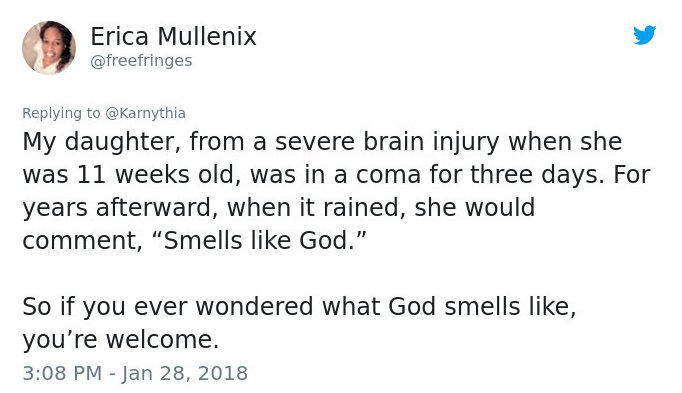Click the Twitter bird logo
682x393 pixels.
pyautogui.click(x=645, y=35)
